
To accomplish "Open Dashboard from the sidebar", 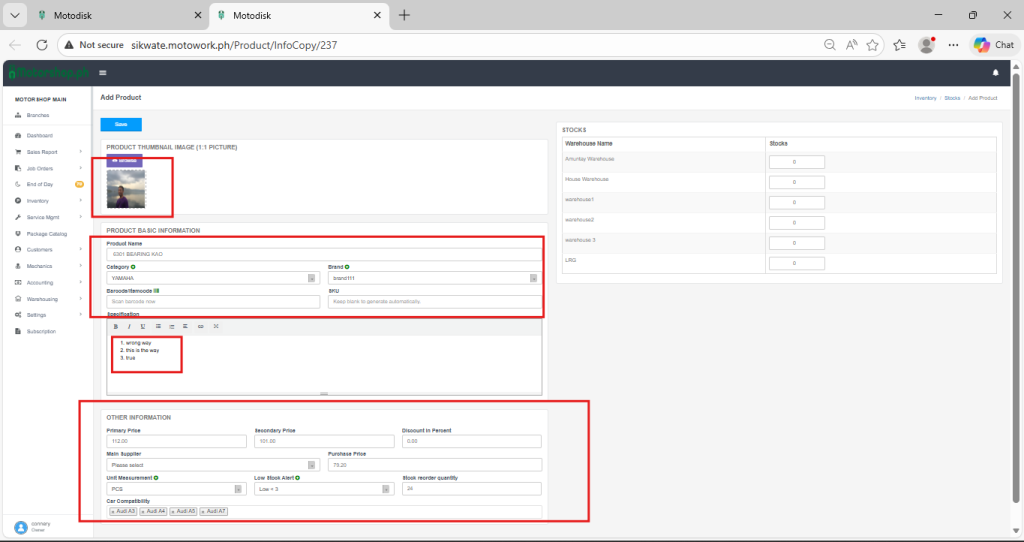I will [40, 135].
